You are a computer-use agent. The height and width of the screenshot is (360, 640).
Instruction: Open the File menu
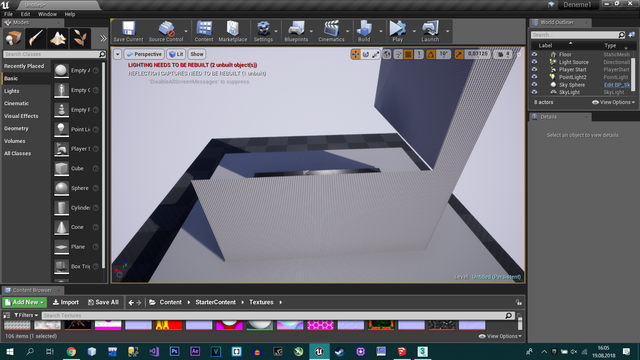8,14
